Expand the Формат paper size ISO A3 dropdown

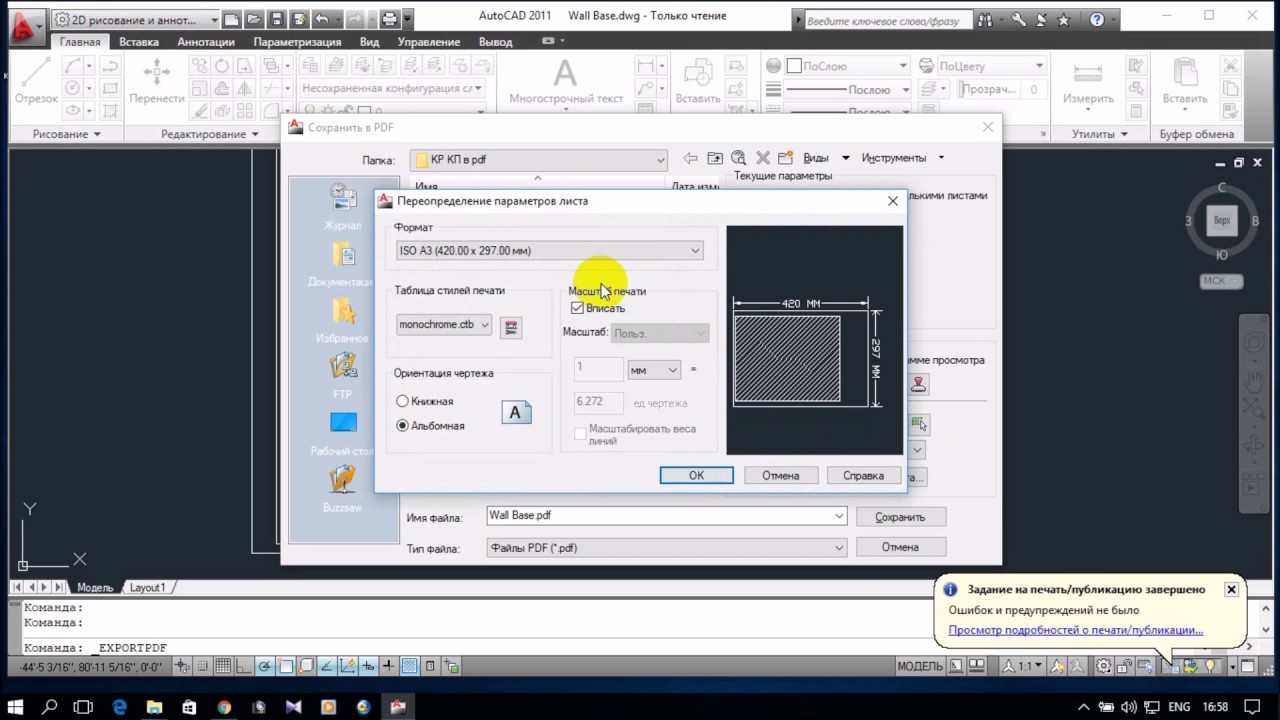pos(549,250)
